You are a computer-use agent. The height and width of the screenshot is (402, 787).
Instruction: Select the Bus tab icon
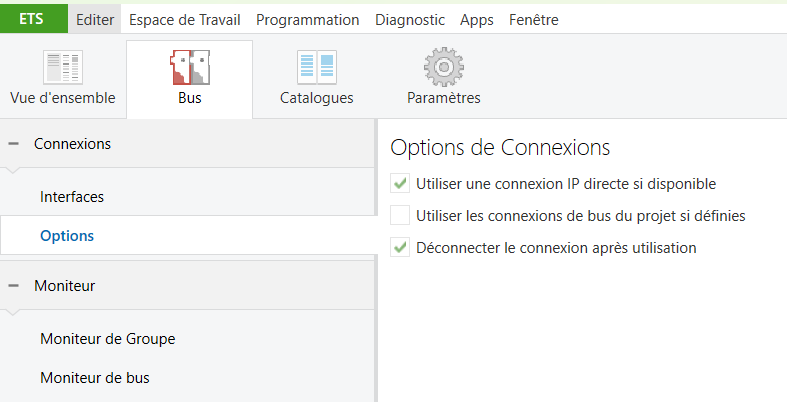pyautogui.click(x=190, y=68)
